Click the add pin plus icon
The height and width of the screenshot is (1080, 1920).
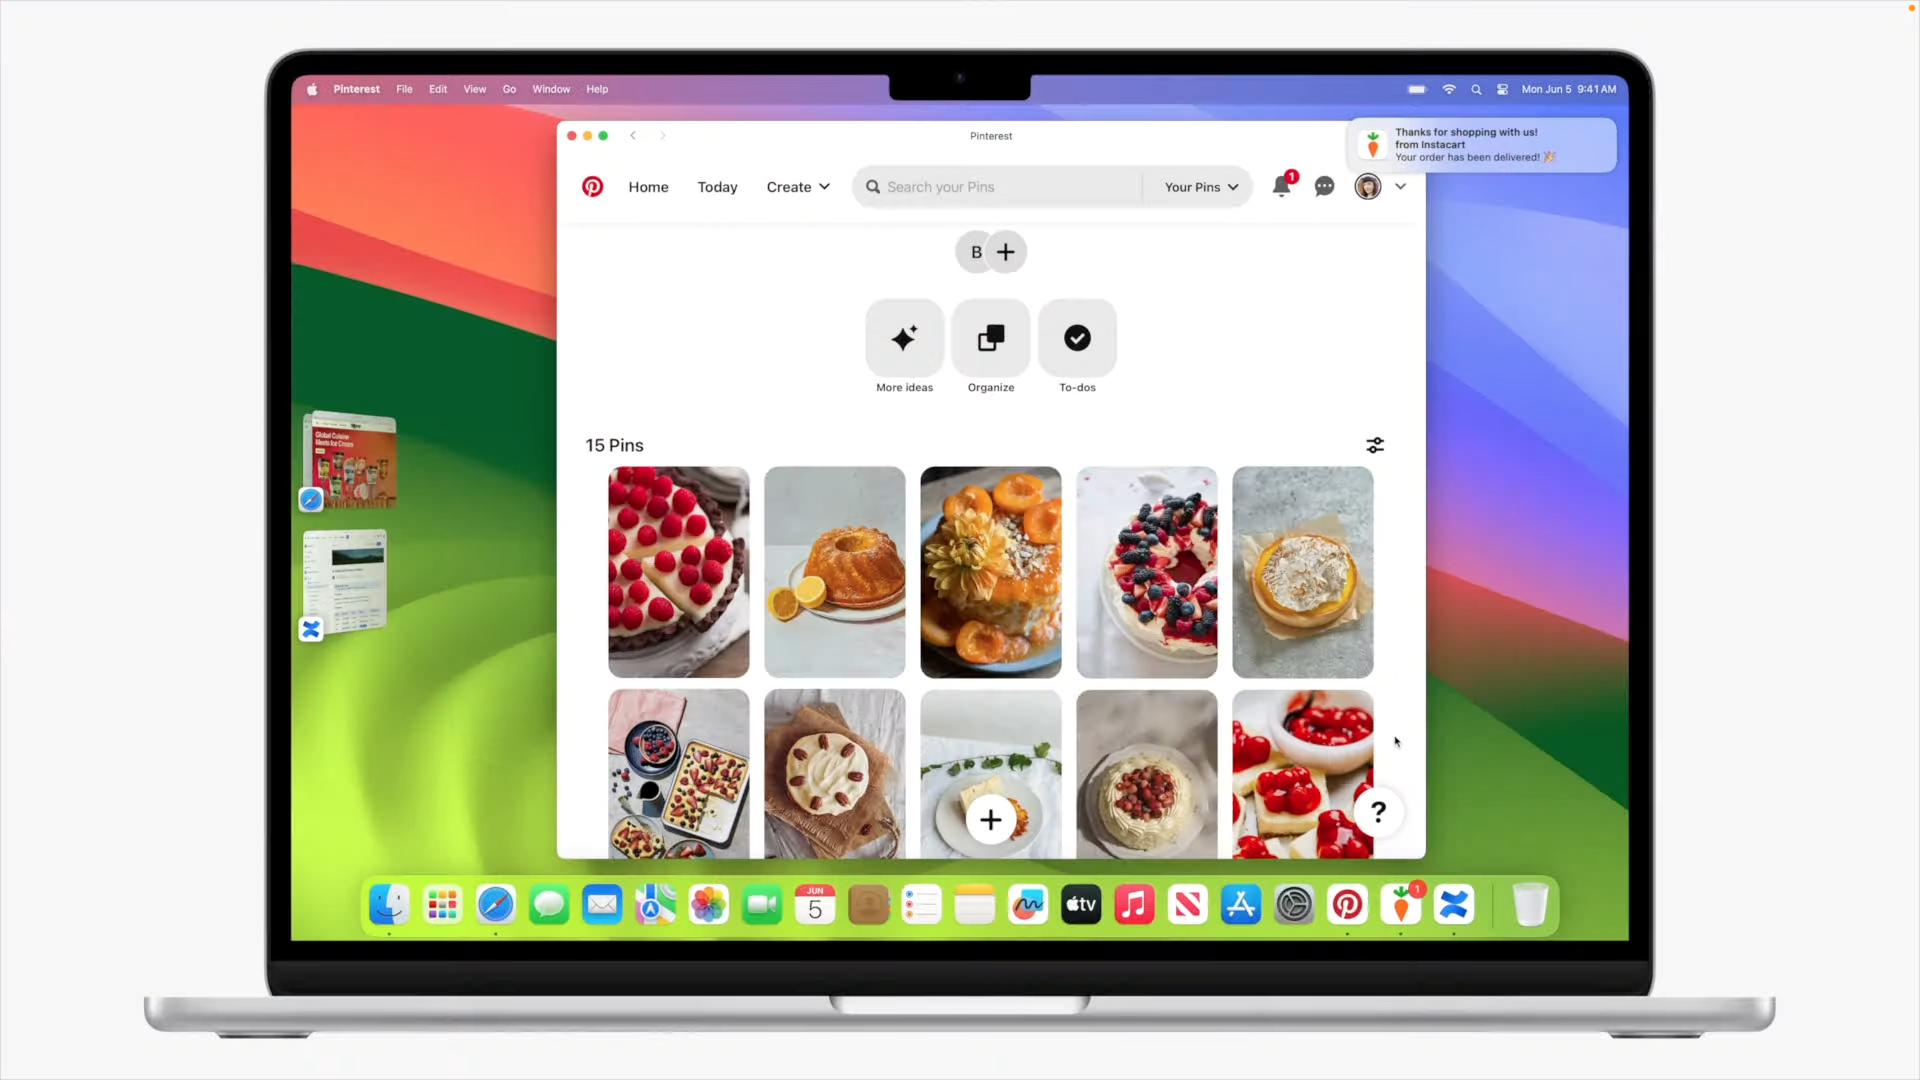click(990, 818)
